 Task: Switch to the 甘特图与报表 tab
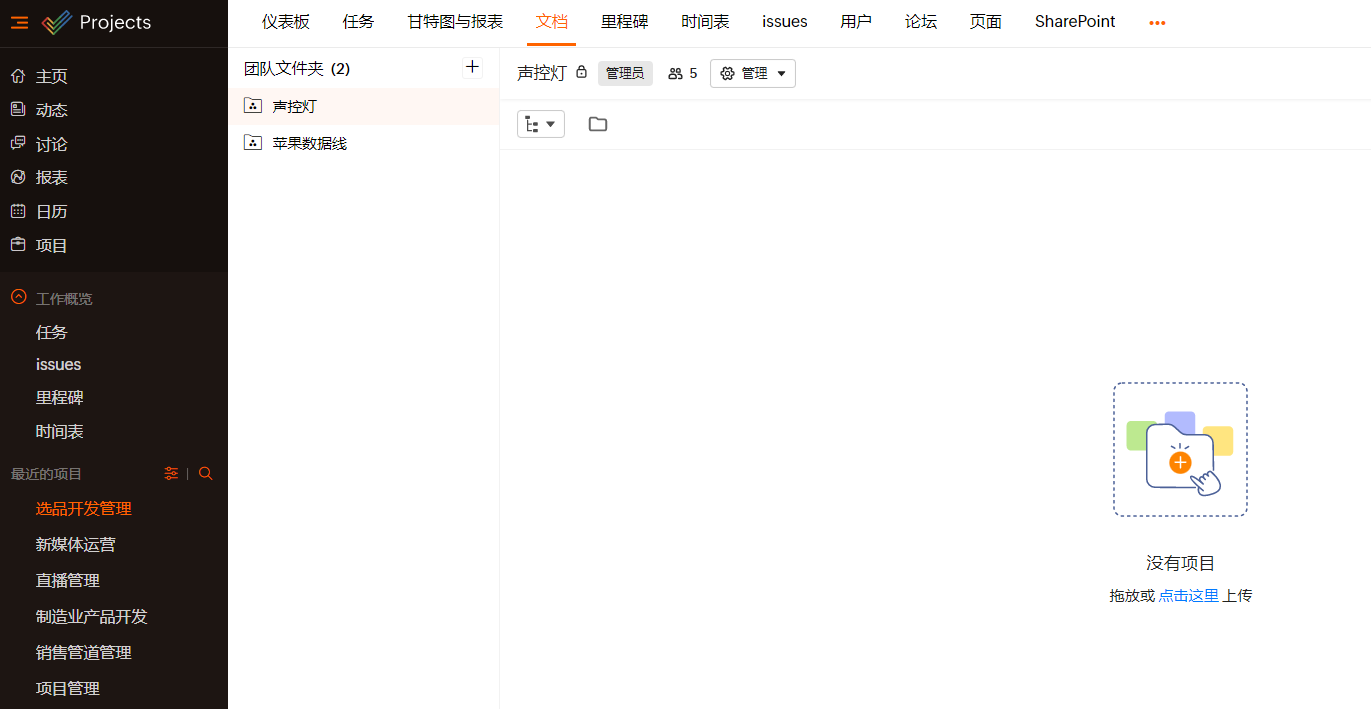pyautogui.click(x=455, y=22)
